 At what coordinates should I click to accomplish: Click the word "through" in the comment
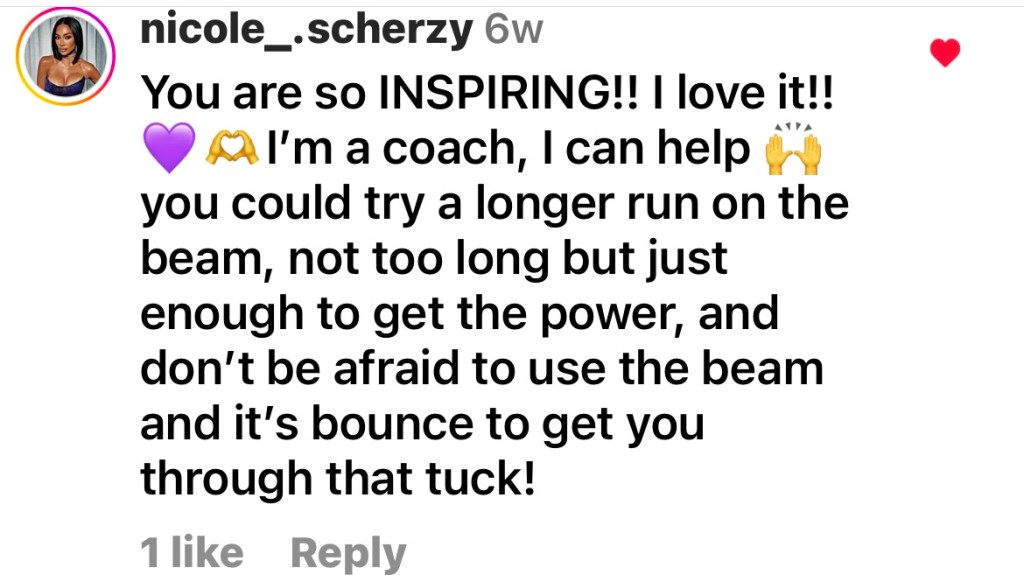click(x=229, y=479)
